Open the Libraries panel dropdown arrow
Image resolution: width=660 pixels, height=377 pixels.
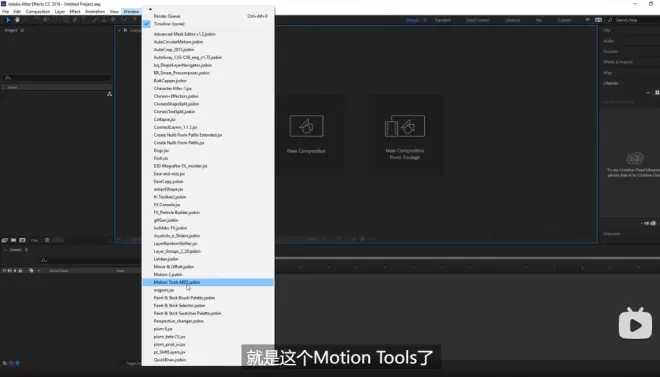[648, 93]
